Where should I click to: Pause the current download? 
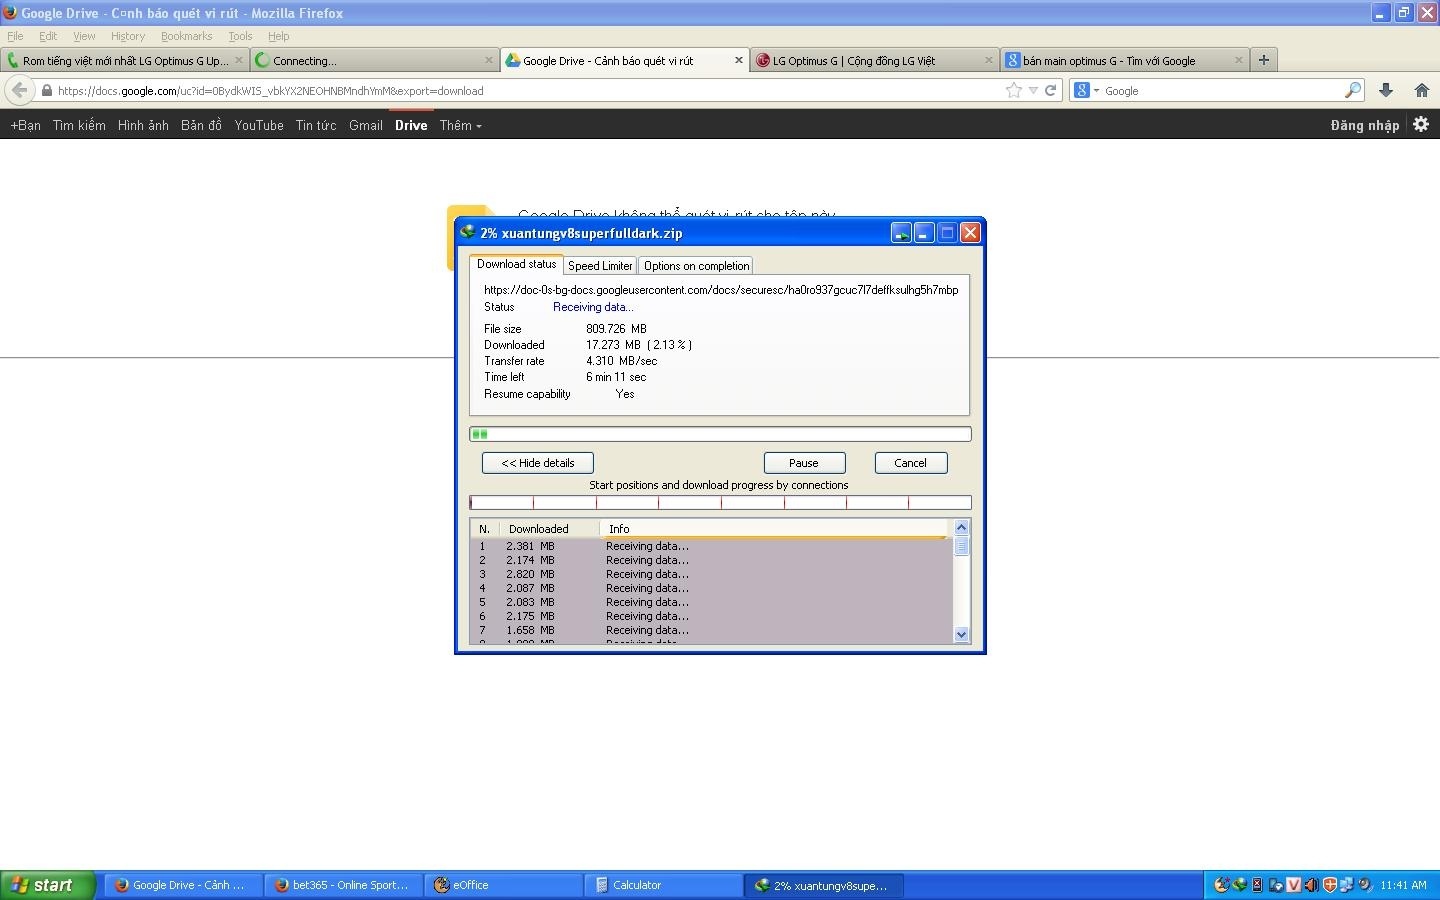804,463
